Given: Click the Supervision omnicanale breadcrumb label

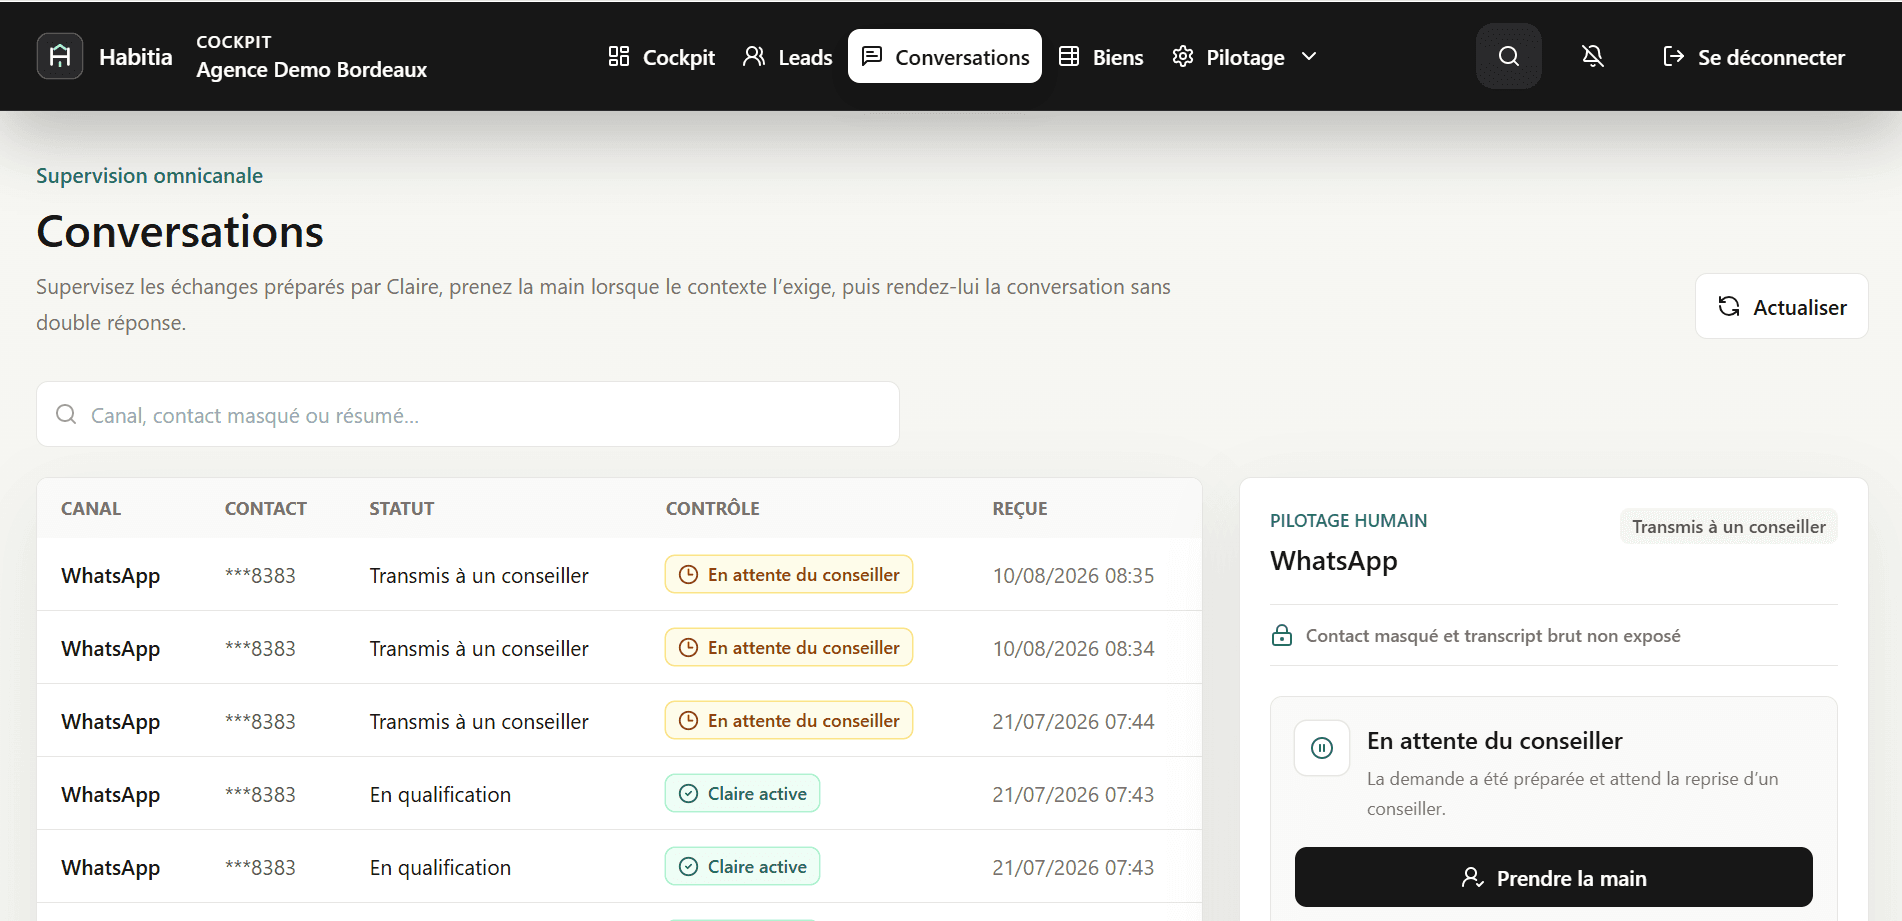Looking at the screenshot, I should pos(150,175).
